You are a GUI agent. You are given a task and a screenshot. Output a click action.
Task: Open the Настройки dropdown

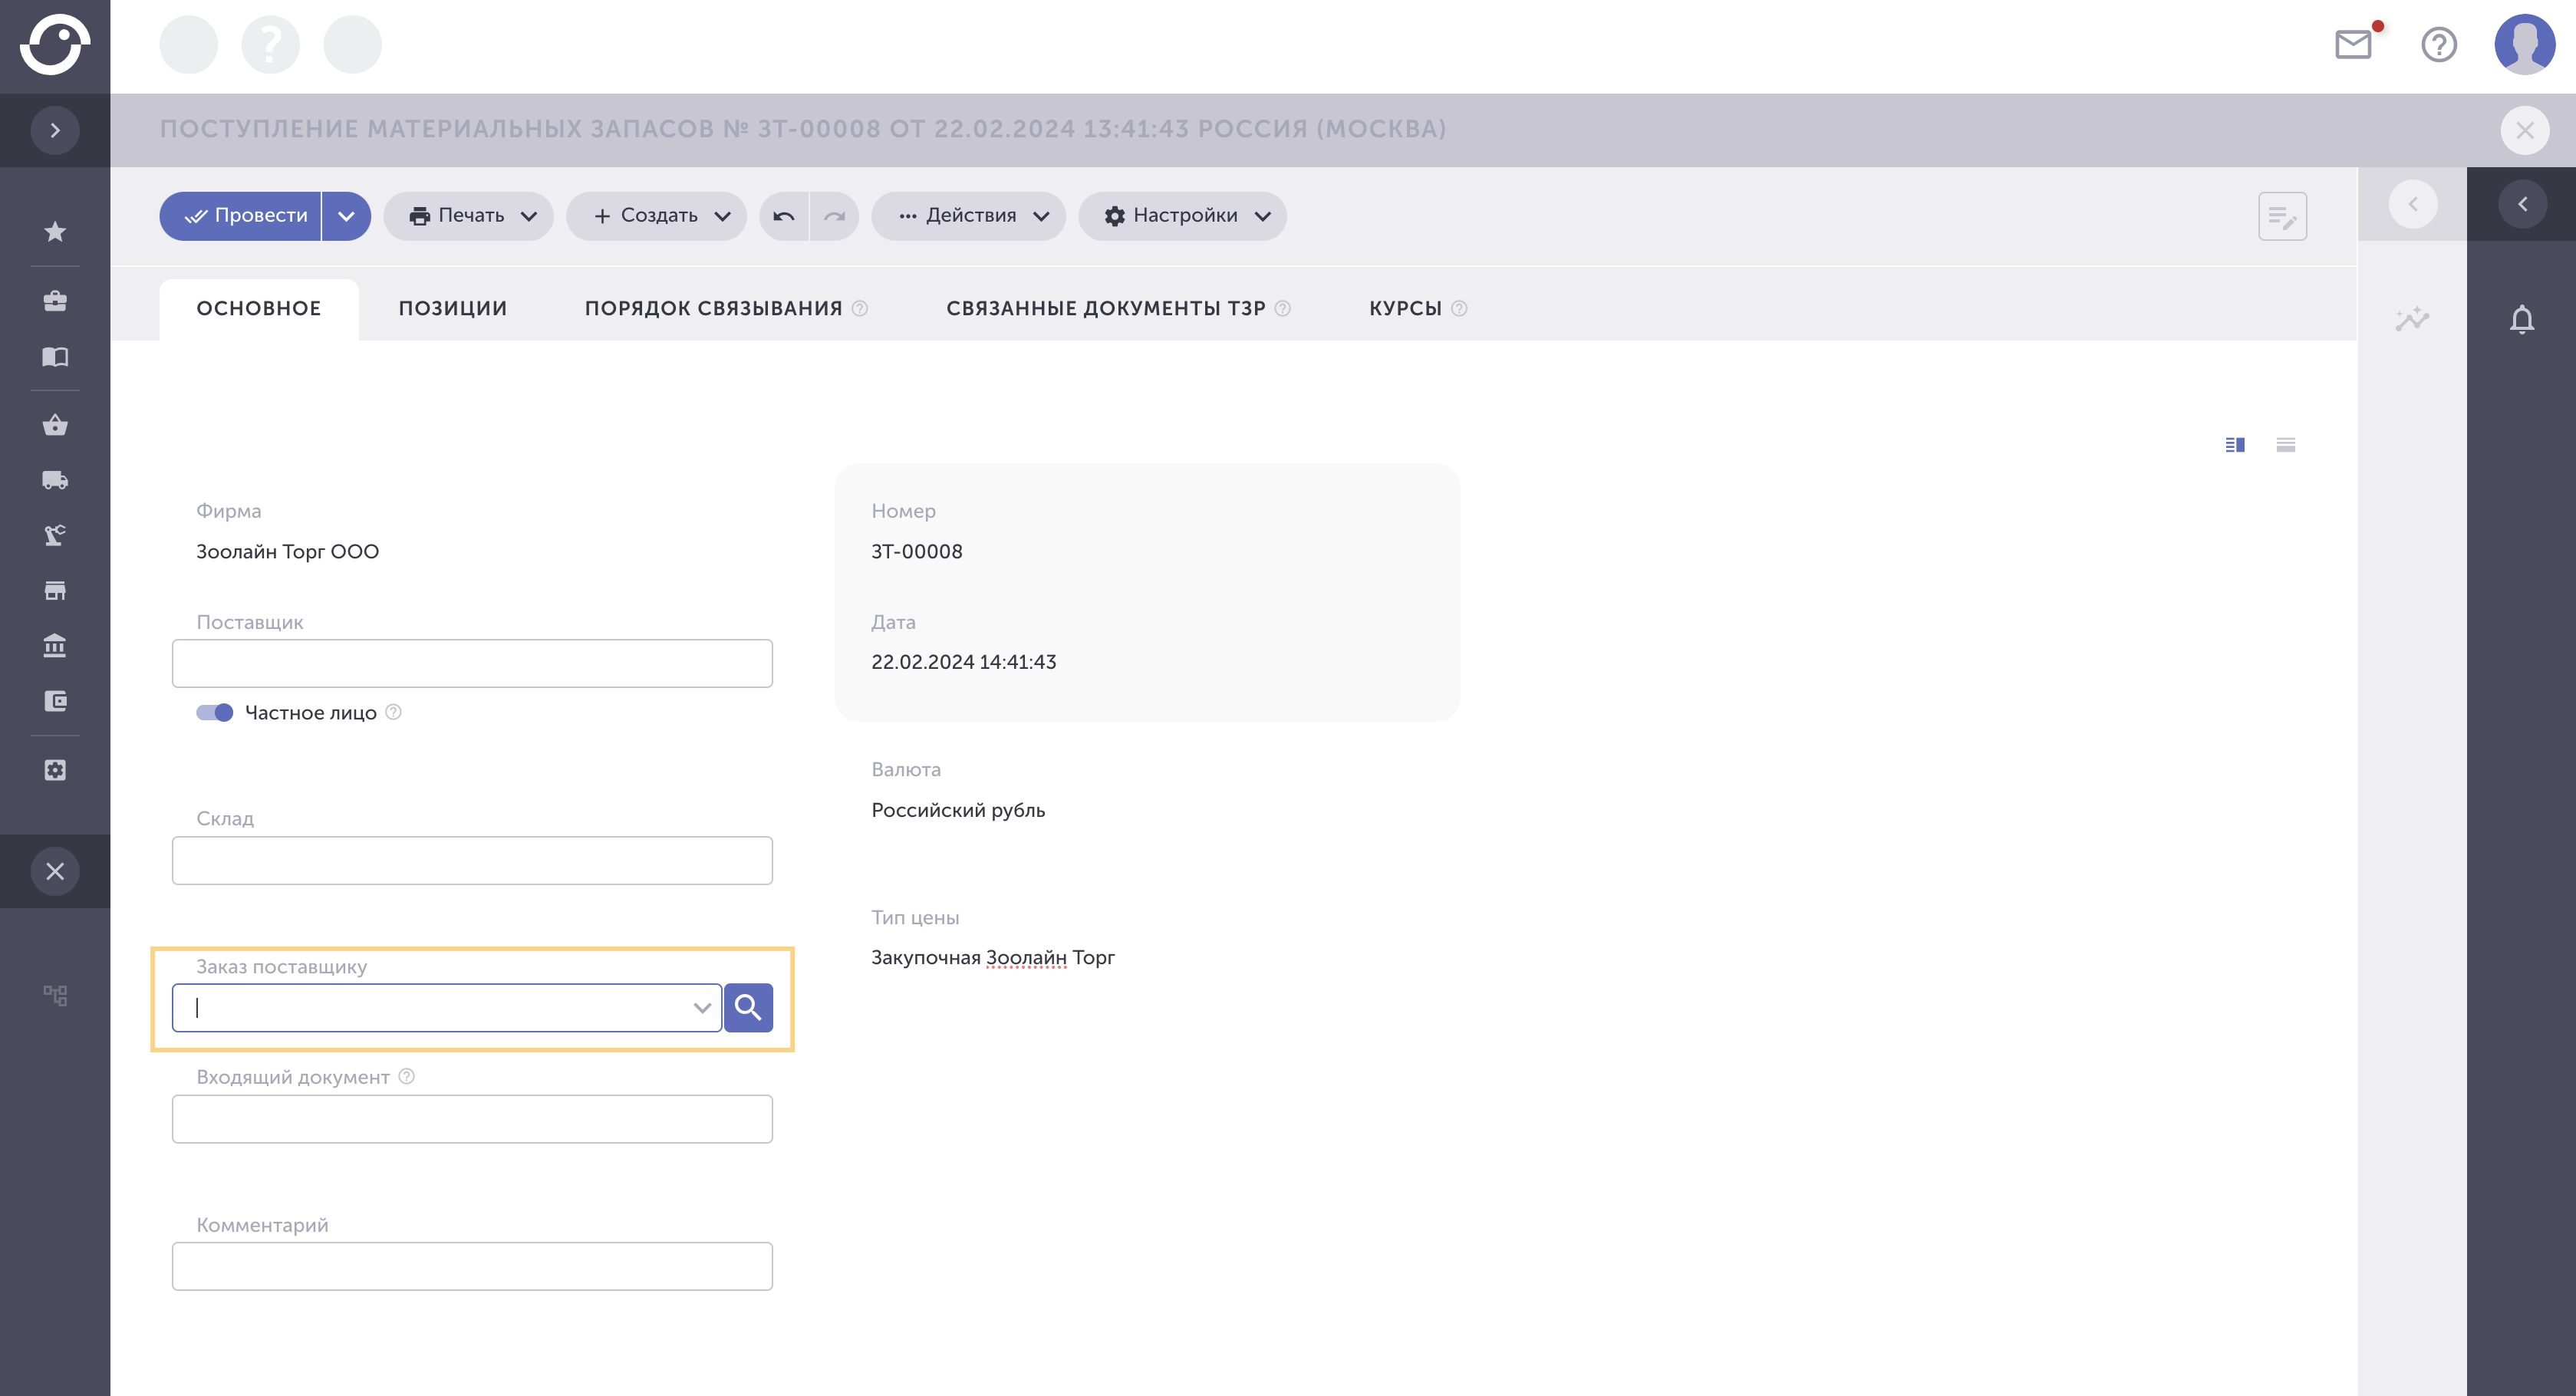[1182, 216]
